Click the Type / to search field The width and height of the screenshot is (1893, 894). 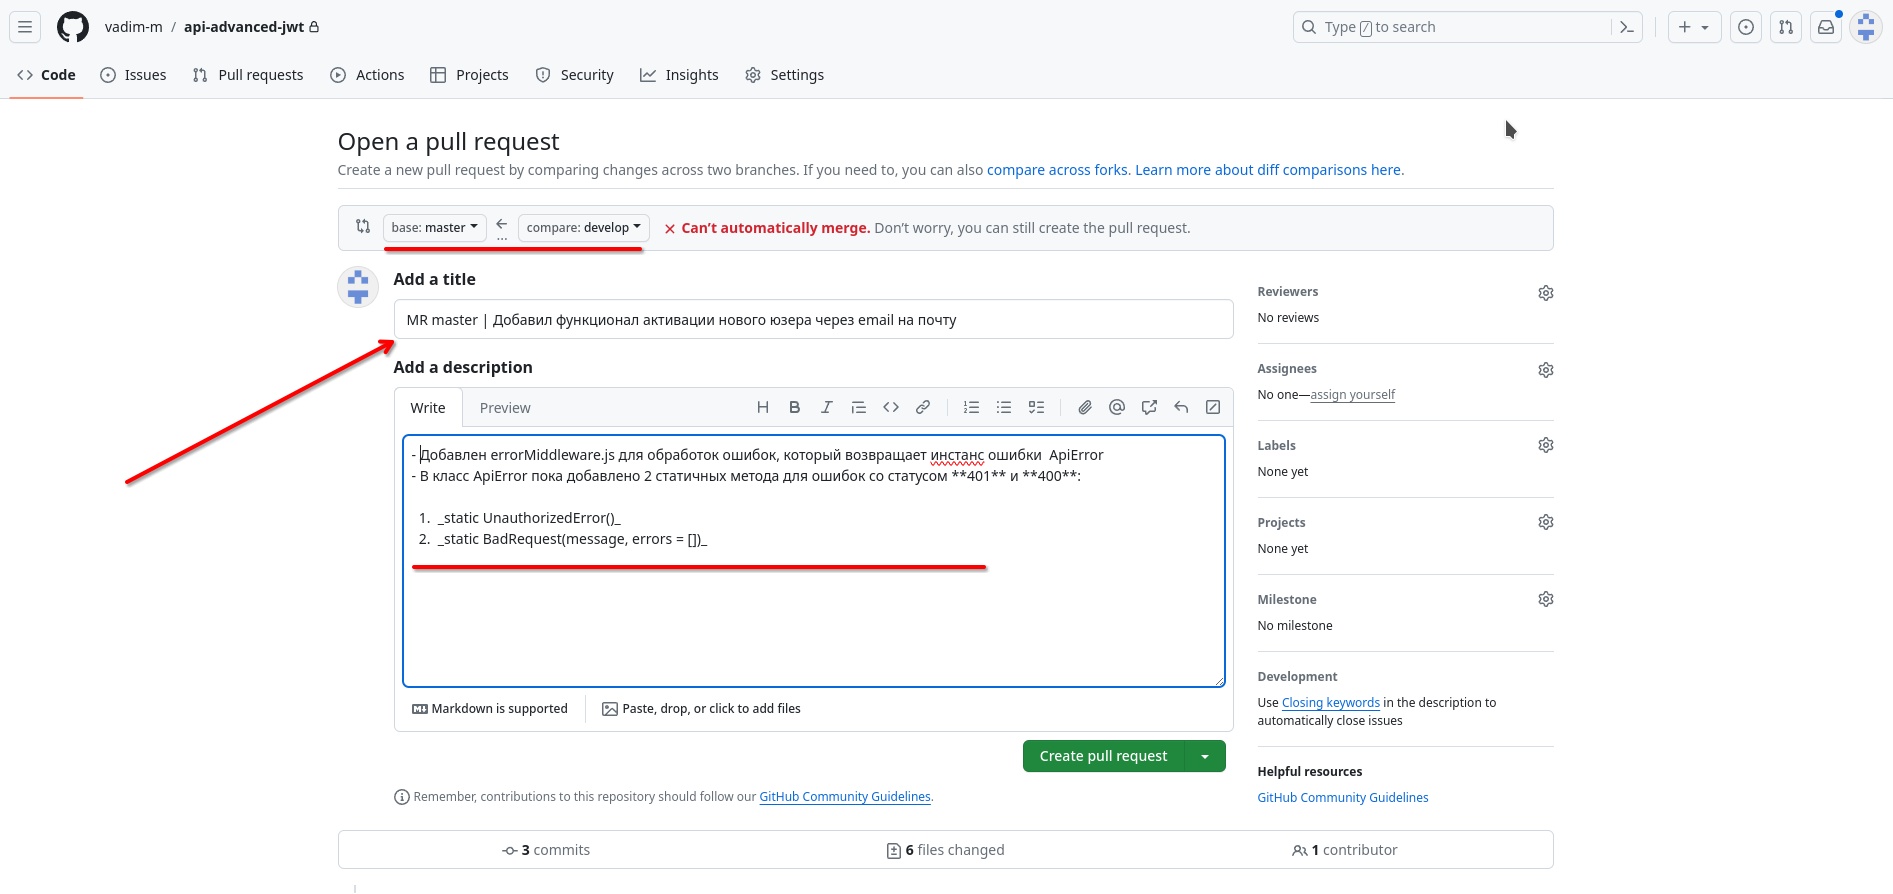pos(1454,27)
